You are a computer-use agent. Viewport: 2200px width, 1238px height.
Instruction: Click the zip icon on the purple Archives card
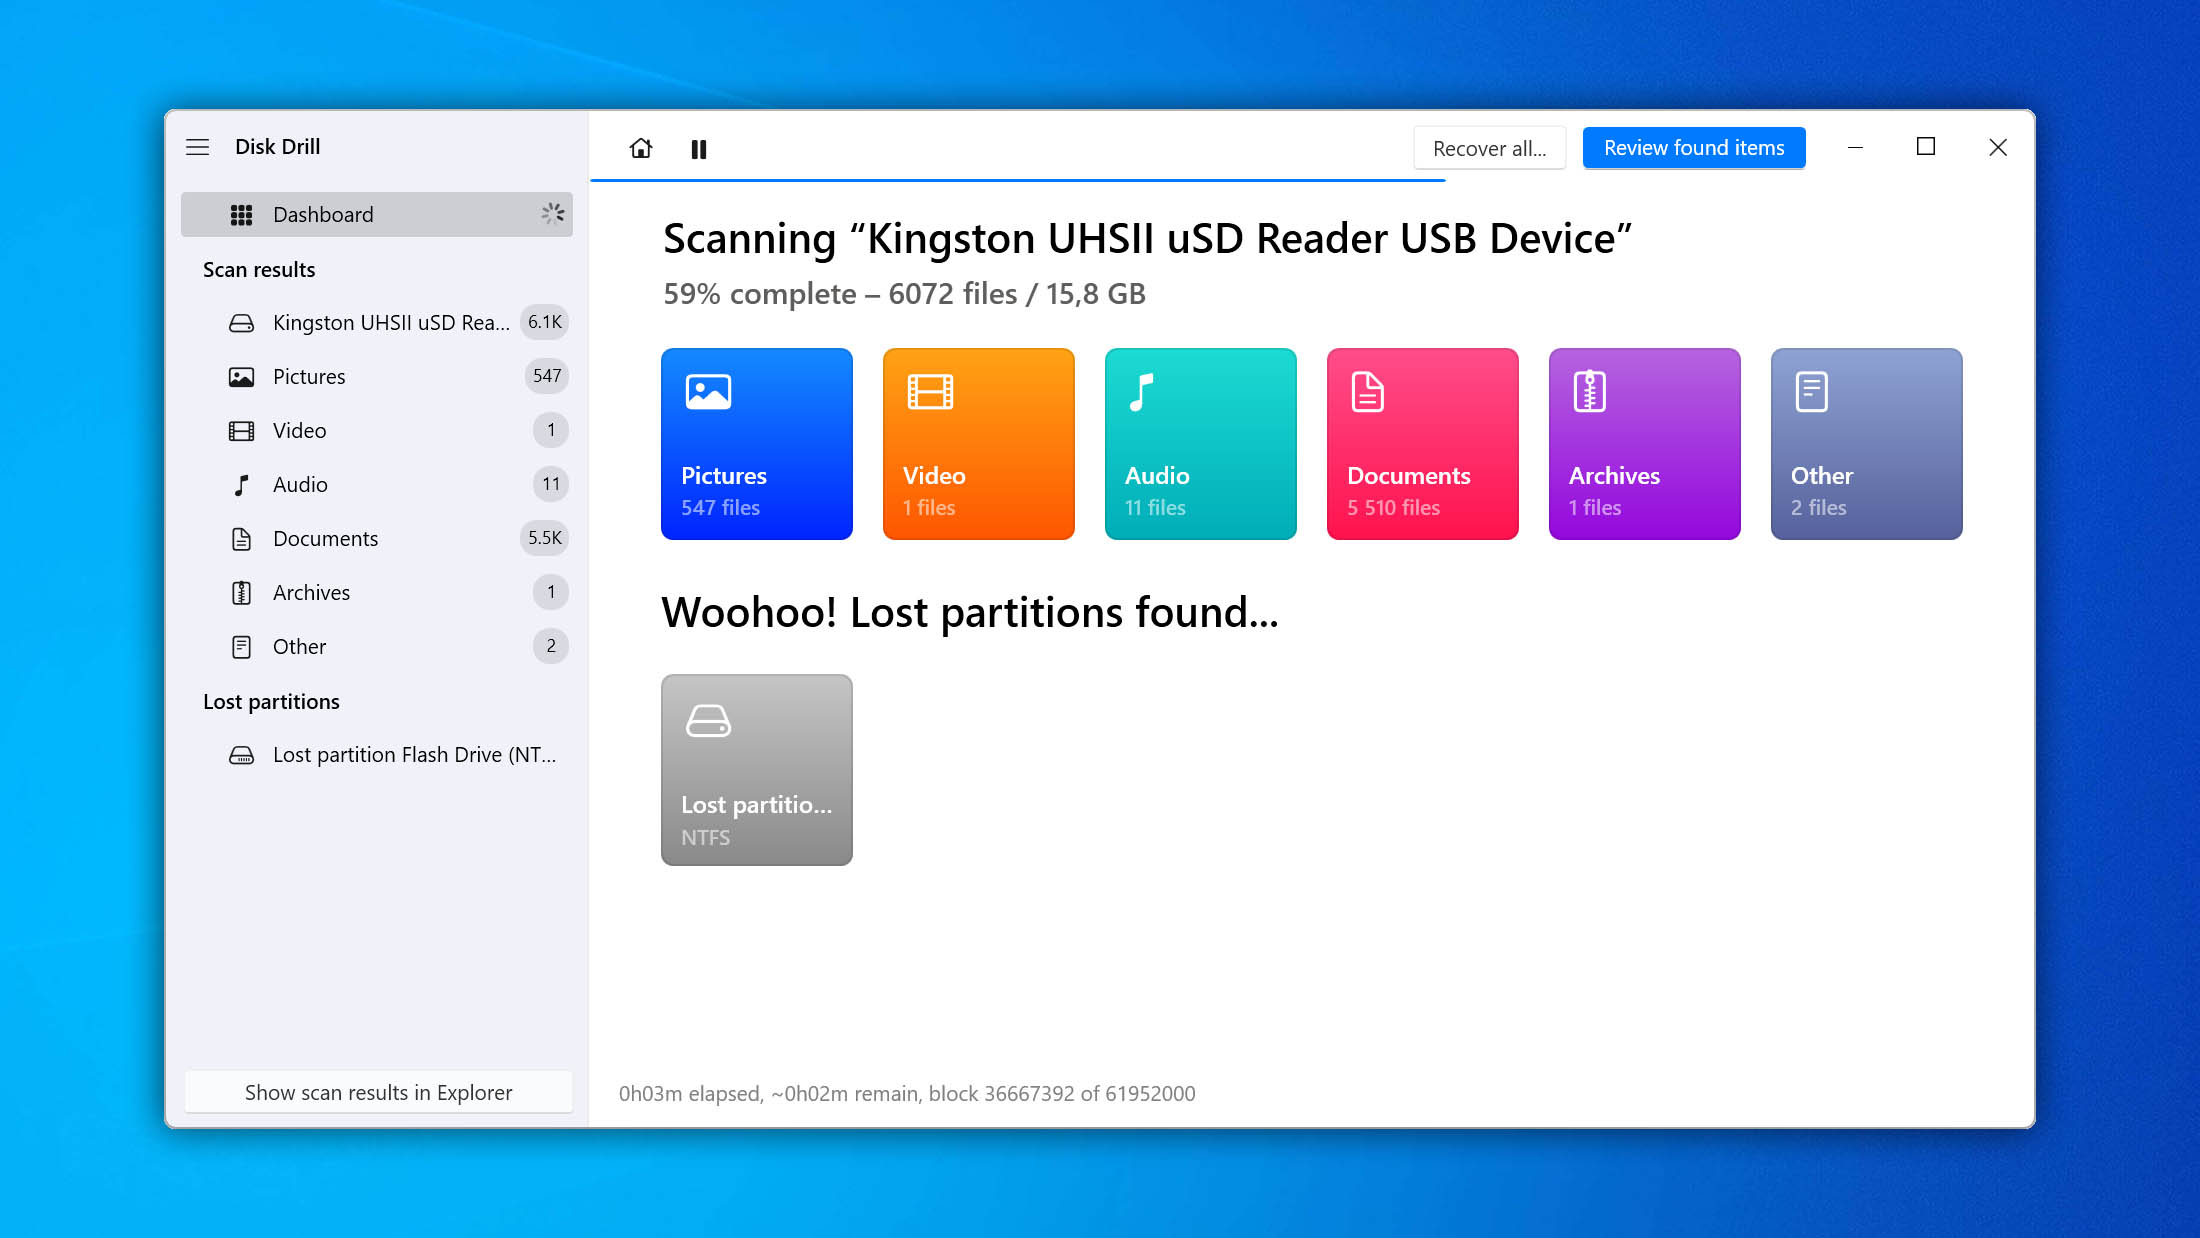[x=1589, y=392]
